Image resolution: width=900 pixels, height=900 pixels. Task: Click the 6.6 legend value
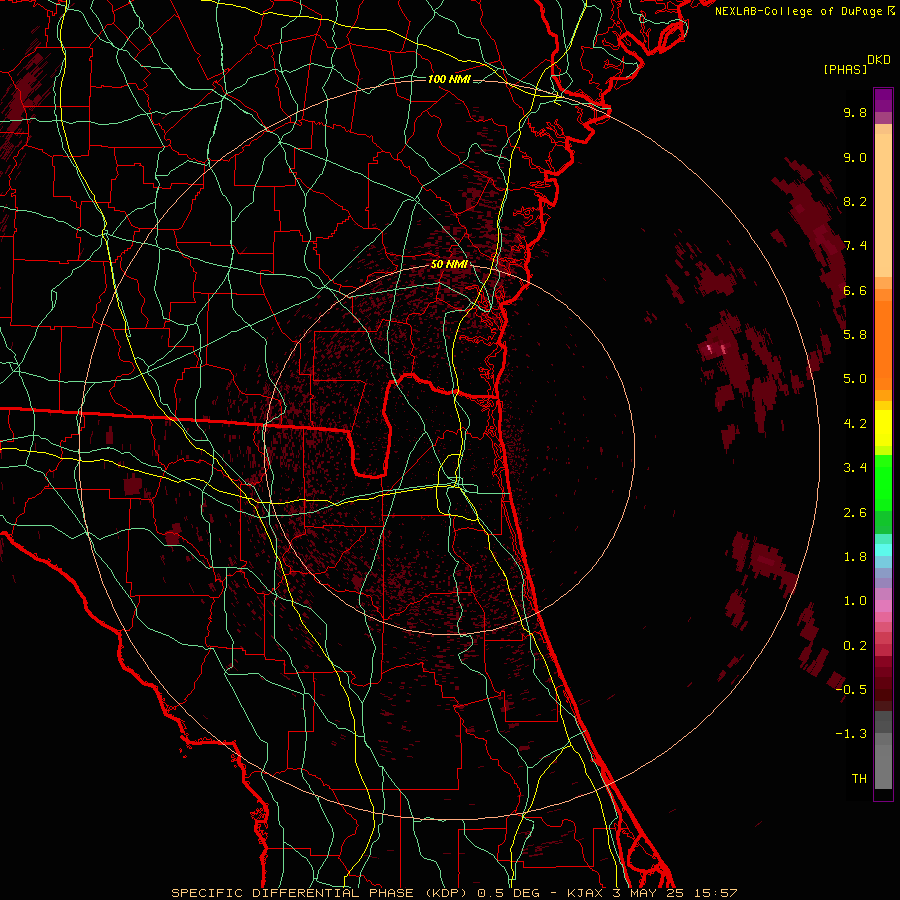tap(855, 290)
